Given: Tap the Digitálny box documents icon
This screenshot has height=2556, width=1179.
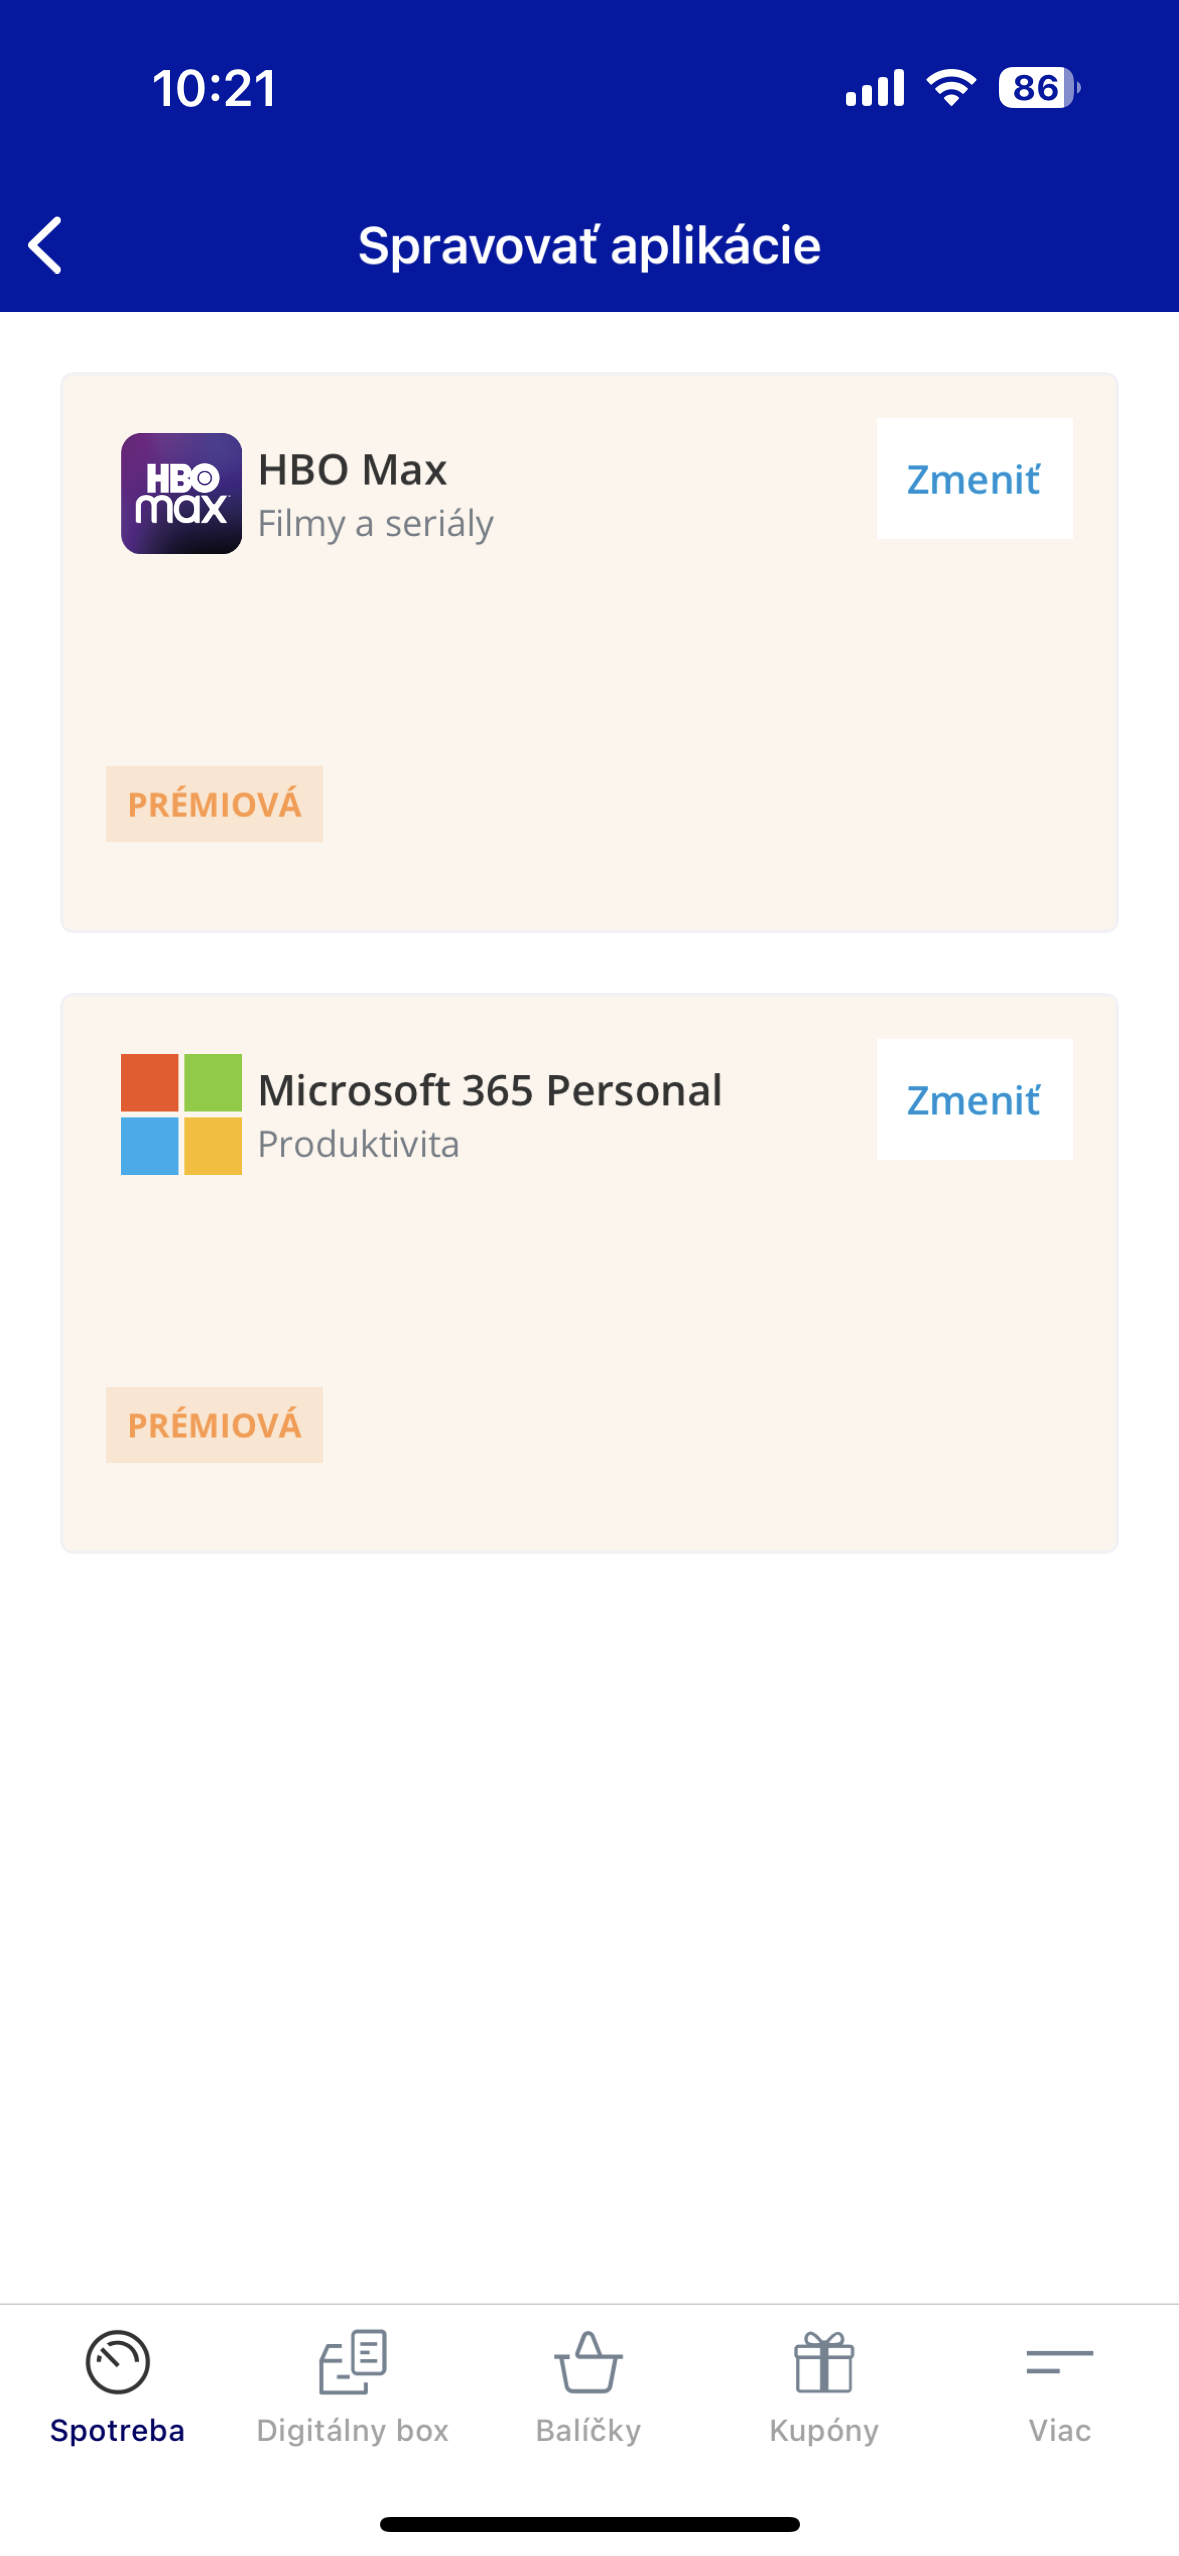Looking at the screenshot, I should 353,2362.
